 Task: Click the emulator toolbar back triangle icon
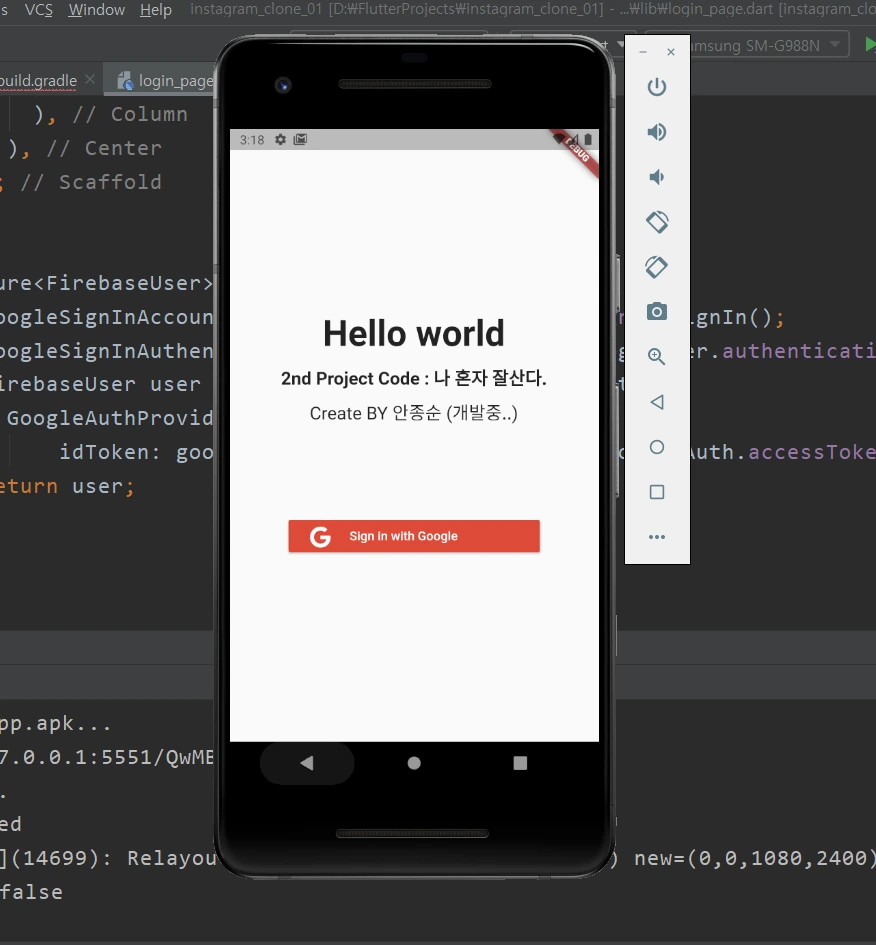[657, 402]
